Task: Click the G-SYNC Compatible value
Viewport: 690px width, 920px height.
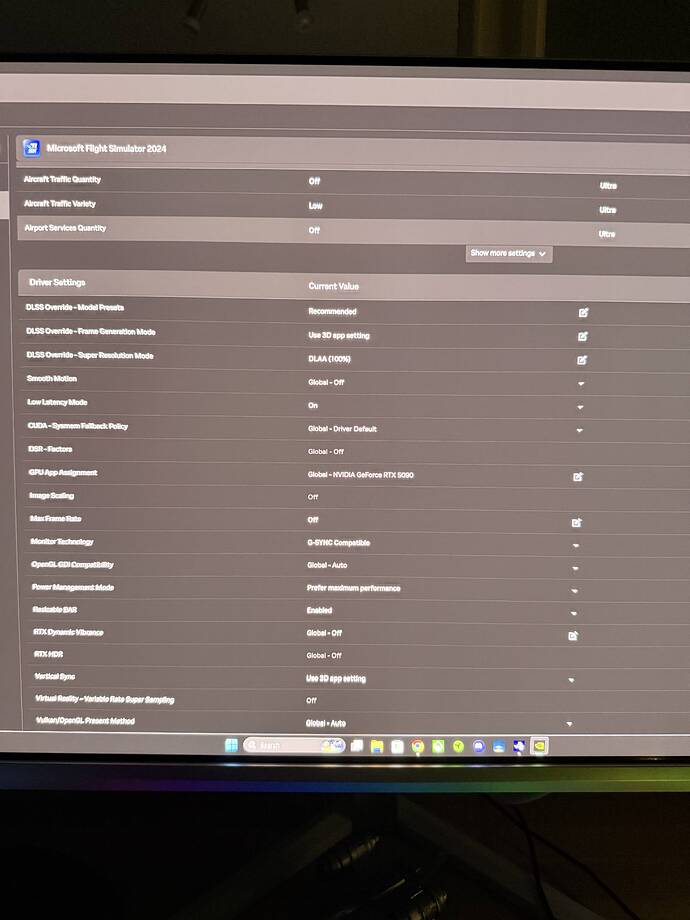Action: pyautogui.click(x=339, y=543)
